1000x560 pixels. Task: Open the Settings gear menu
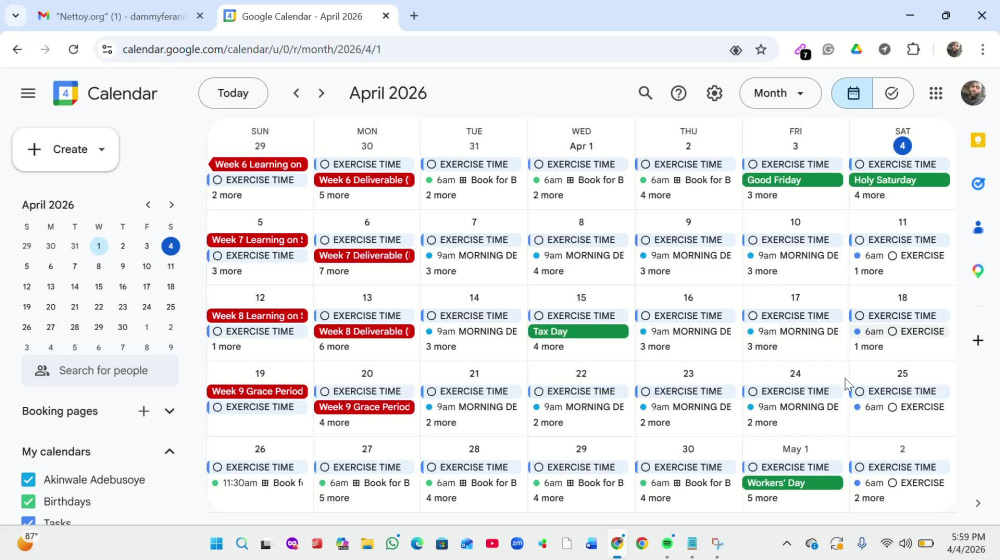pyautogui.click(x=714, y=94)
